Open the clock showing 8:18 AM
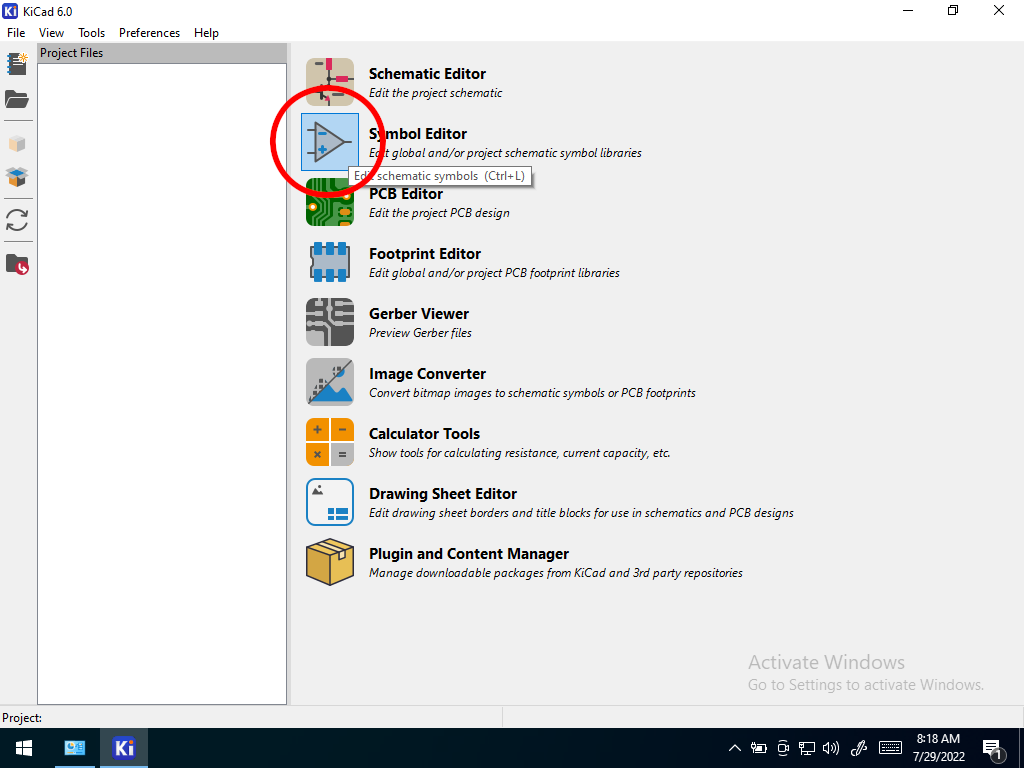The image size is (1024, 768). pos(938,748)
